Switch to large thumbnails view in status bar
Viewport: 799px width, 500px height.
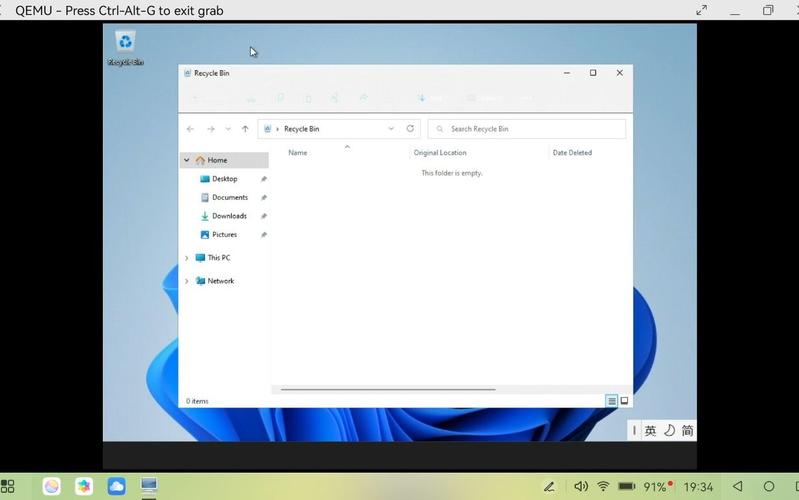coord(624,401)
